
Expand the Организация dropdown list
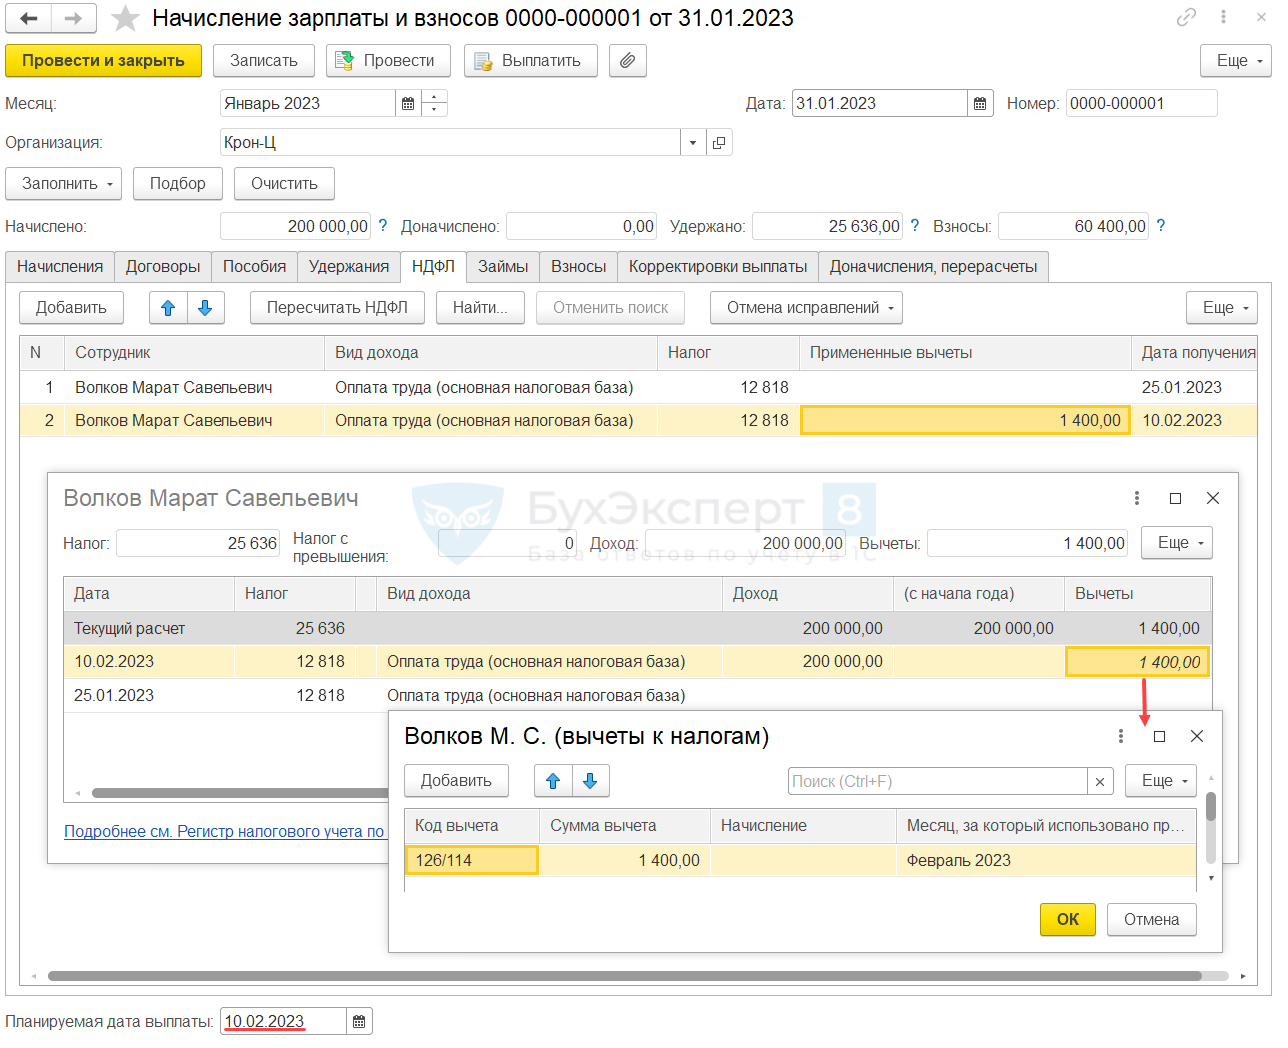point(693,142)
